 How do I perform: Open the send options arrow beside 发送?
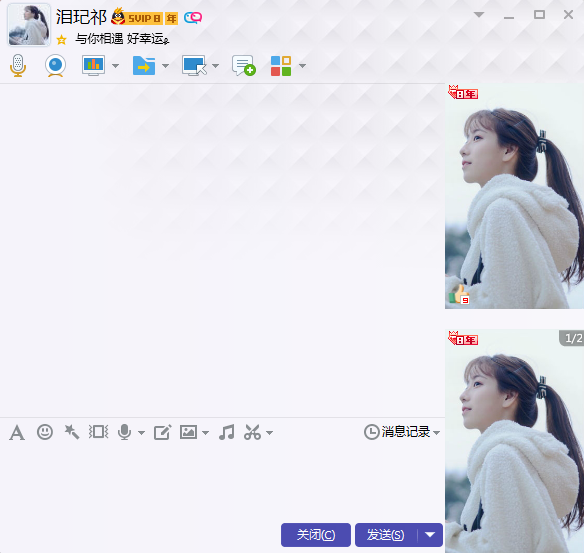(430, 535)
